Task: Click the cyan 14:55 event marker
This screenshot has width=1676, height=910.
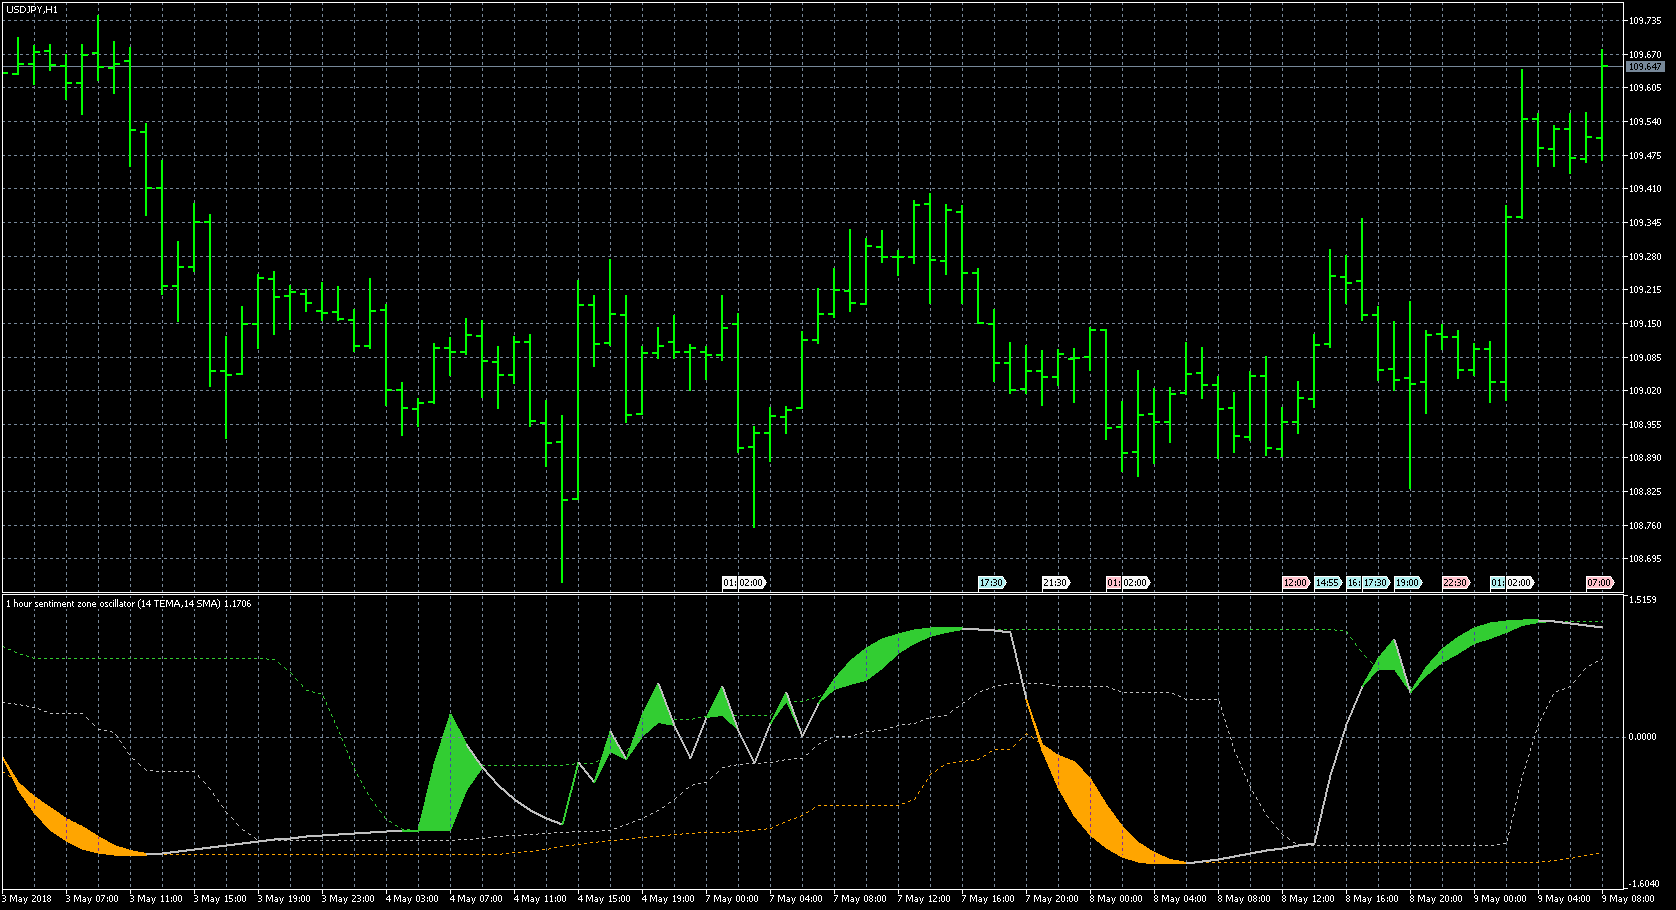Action: 1327,583
